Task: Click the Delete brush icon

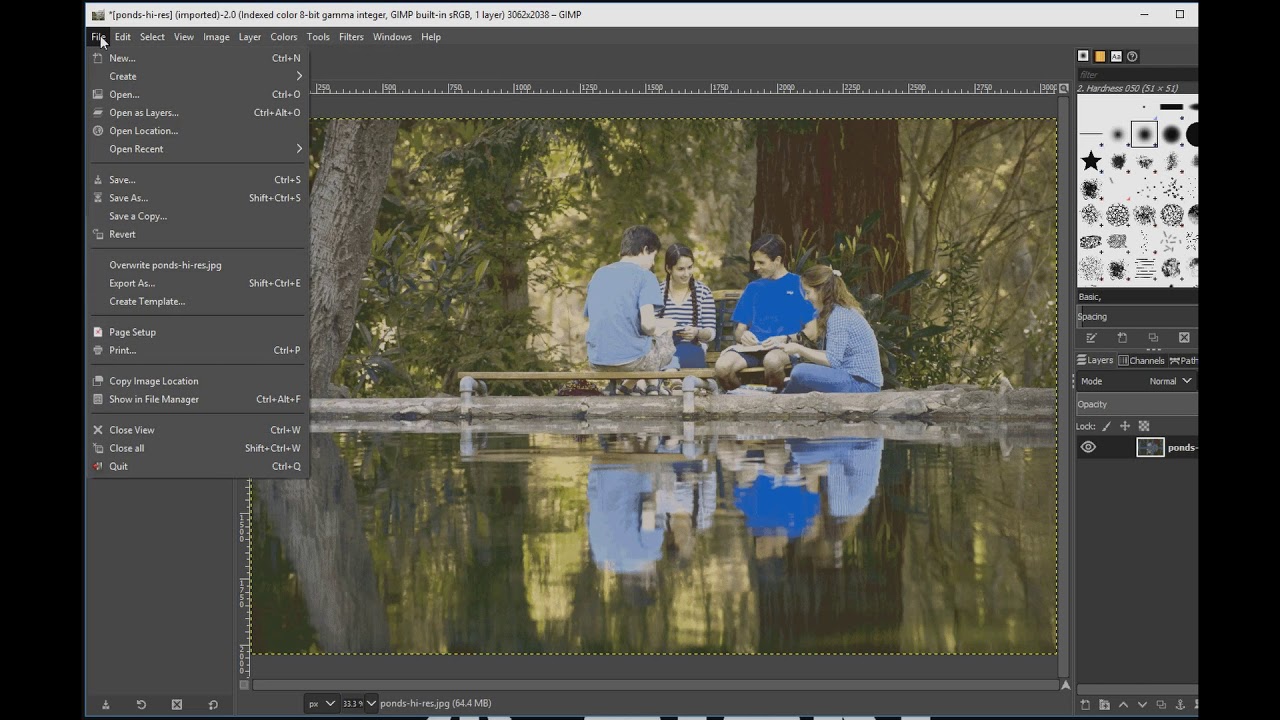Action: pyautogui.click(x=1184, y=338)
